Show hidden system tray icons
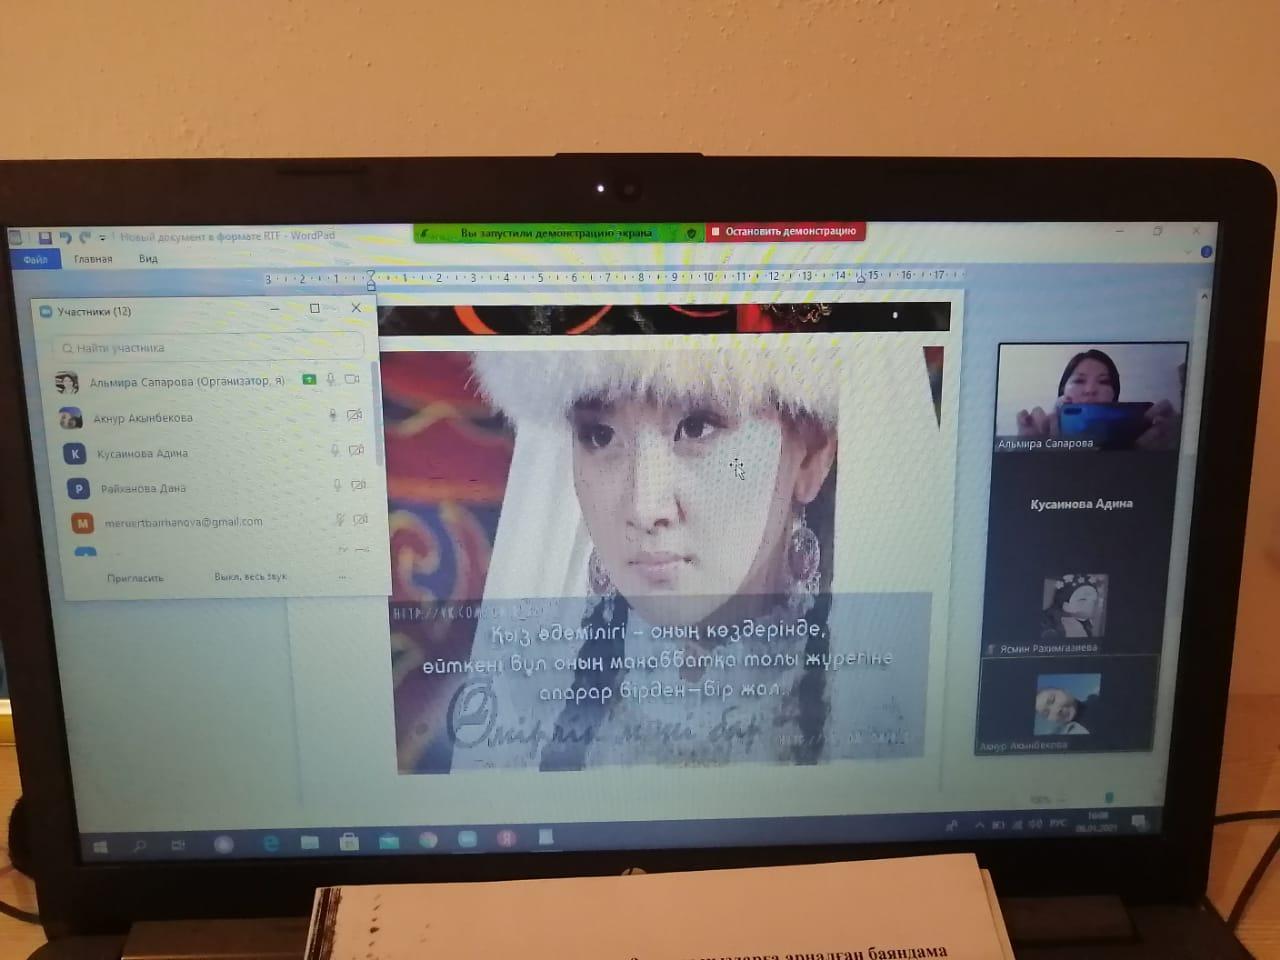Screen dimensions: 1280x960 point(980,825)
